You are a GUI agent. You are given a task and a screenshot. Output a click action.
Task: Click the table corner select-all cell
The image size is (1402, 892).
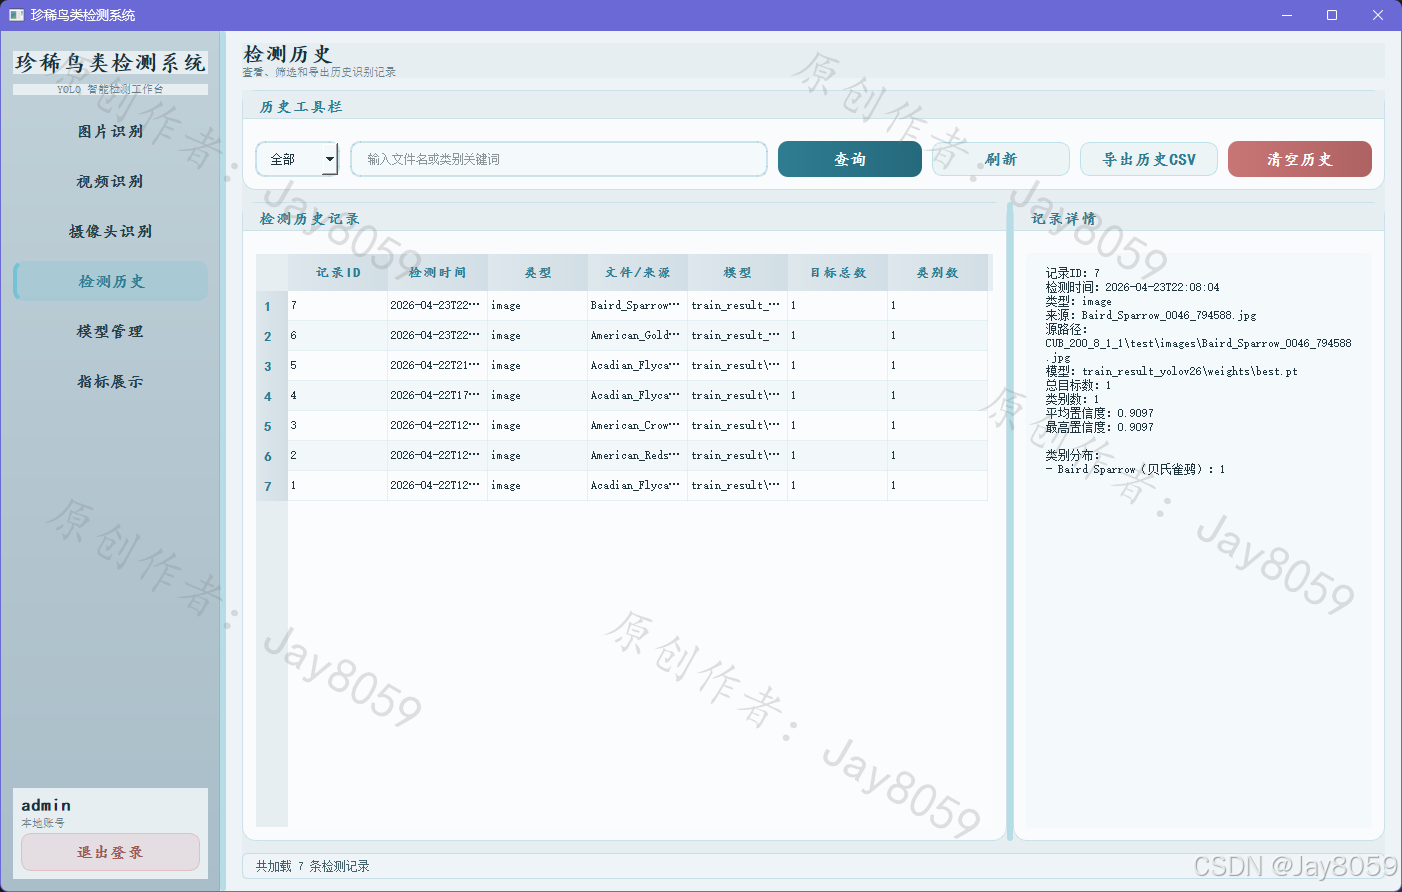pyautogui.click(x=272, y=272)
